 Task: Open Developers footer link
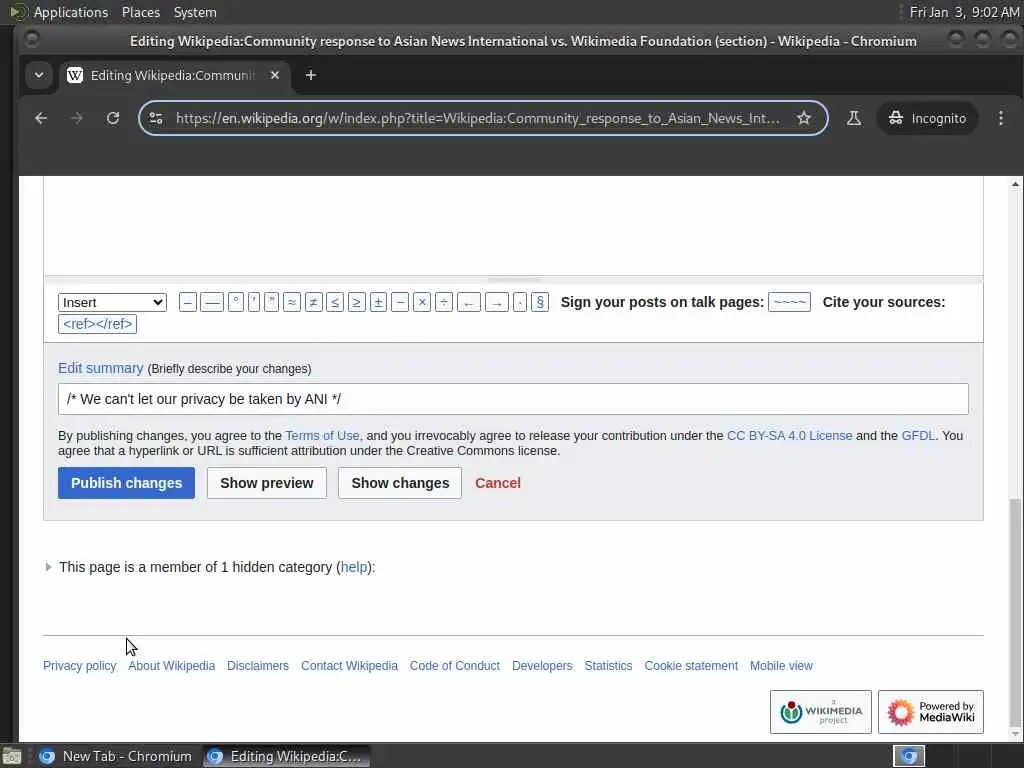pyautogui.click(x=542, y=665)
